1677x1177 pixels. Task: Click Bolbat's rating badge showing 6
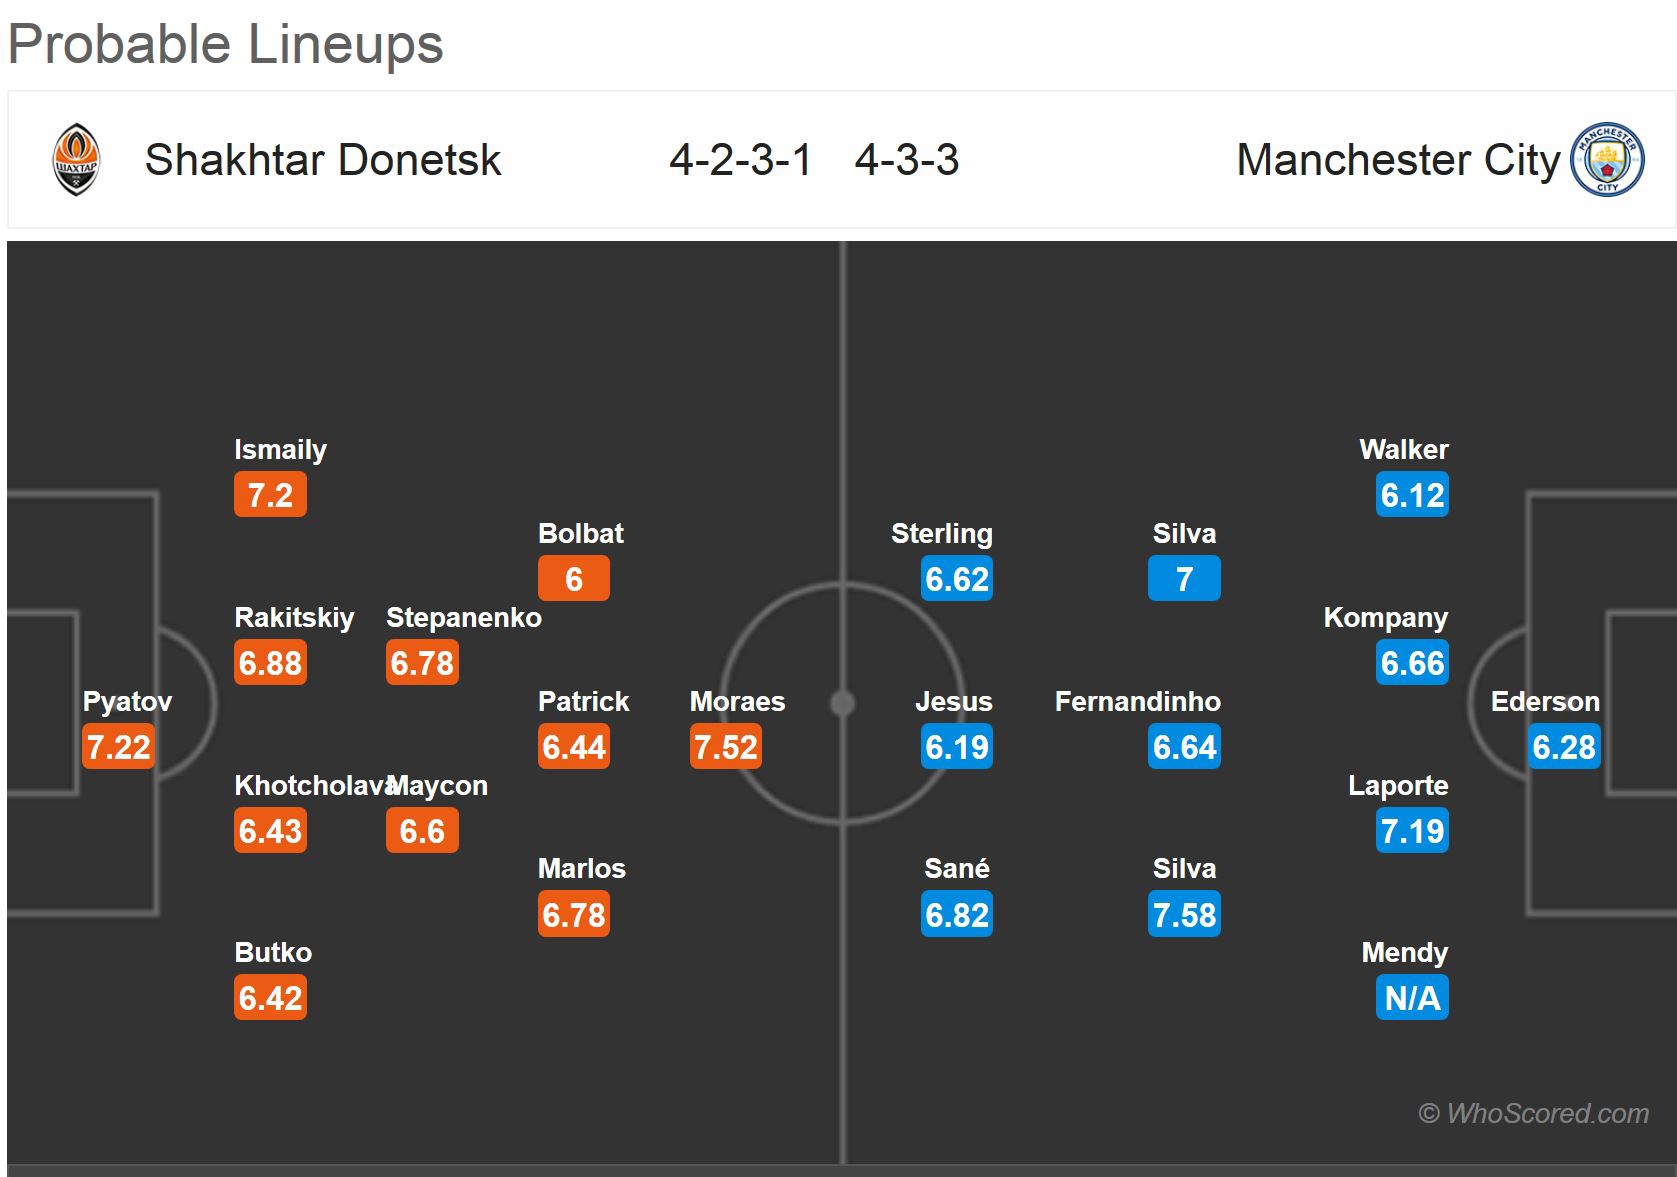pyautogui.click(x=573, y=579)
